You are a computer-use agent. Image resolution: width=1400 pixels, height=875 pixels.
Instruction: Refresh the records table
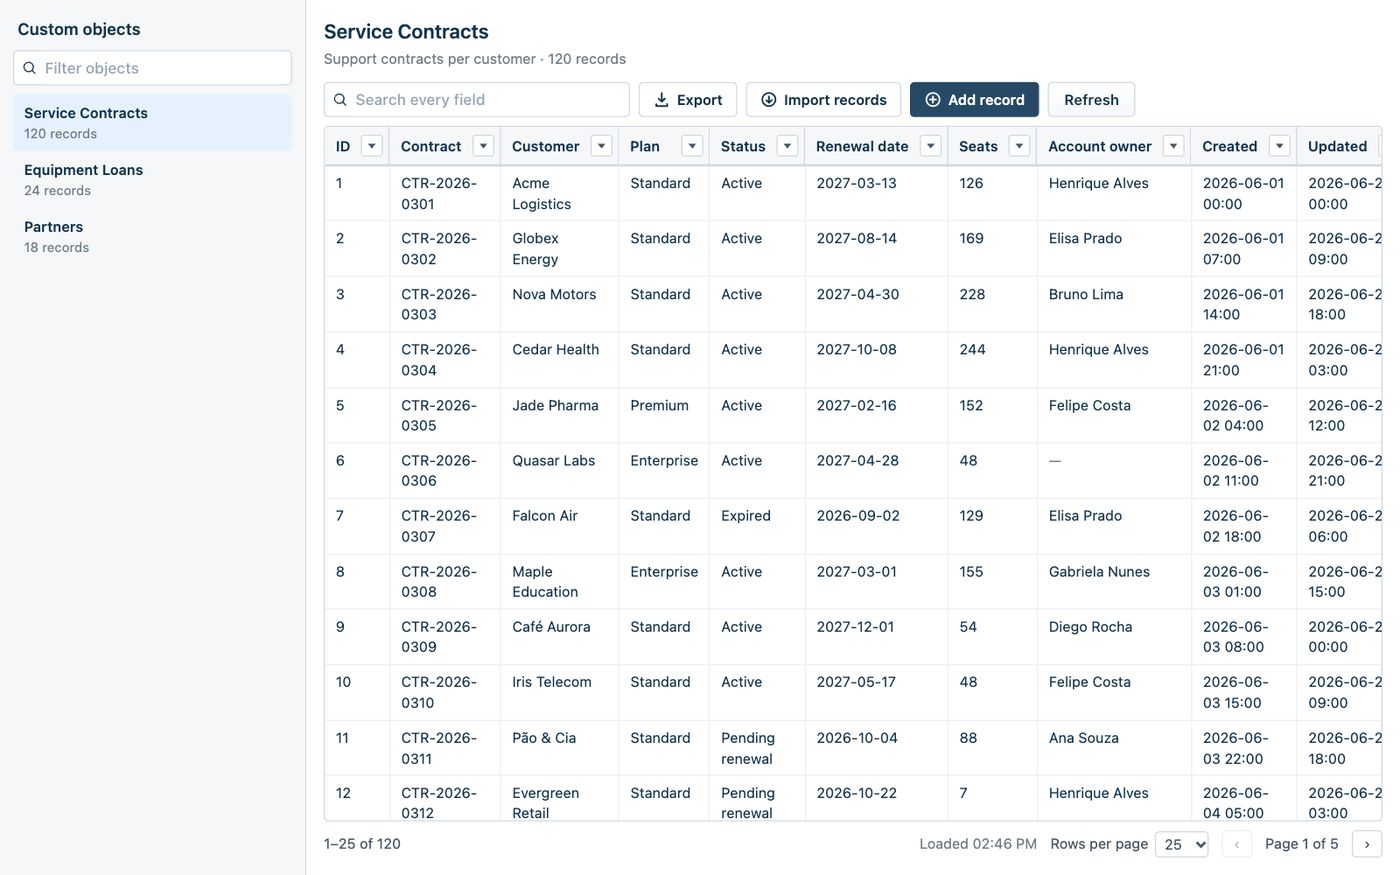point(1091,100)
